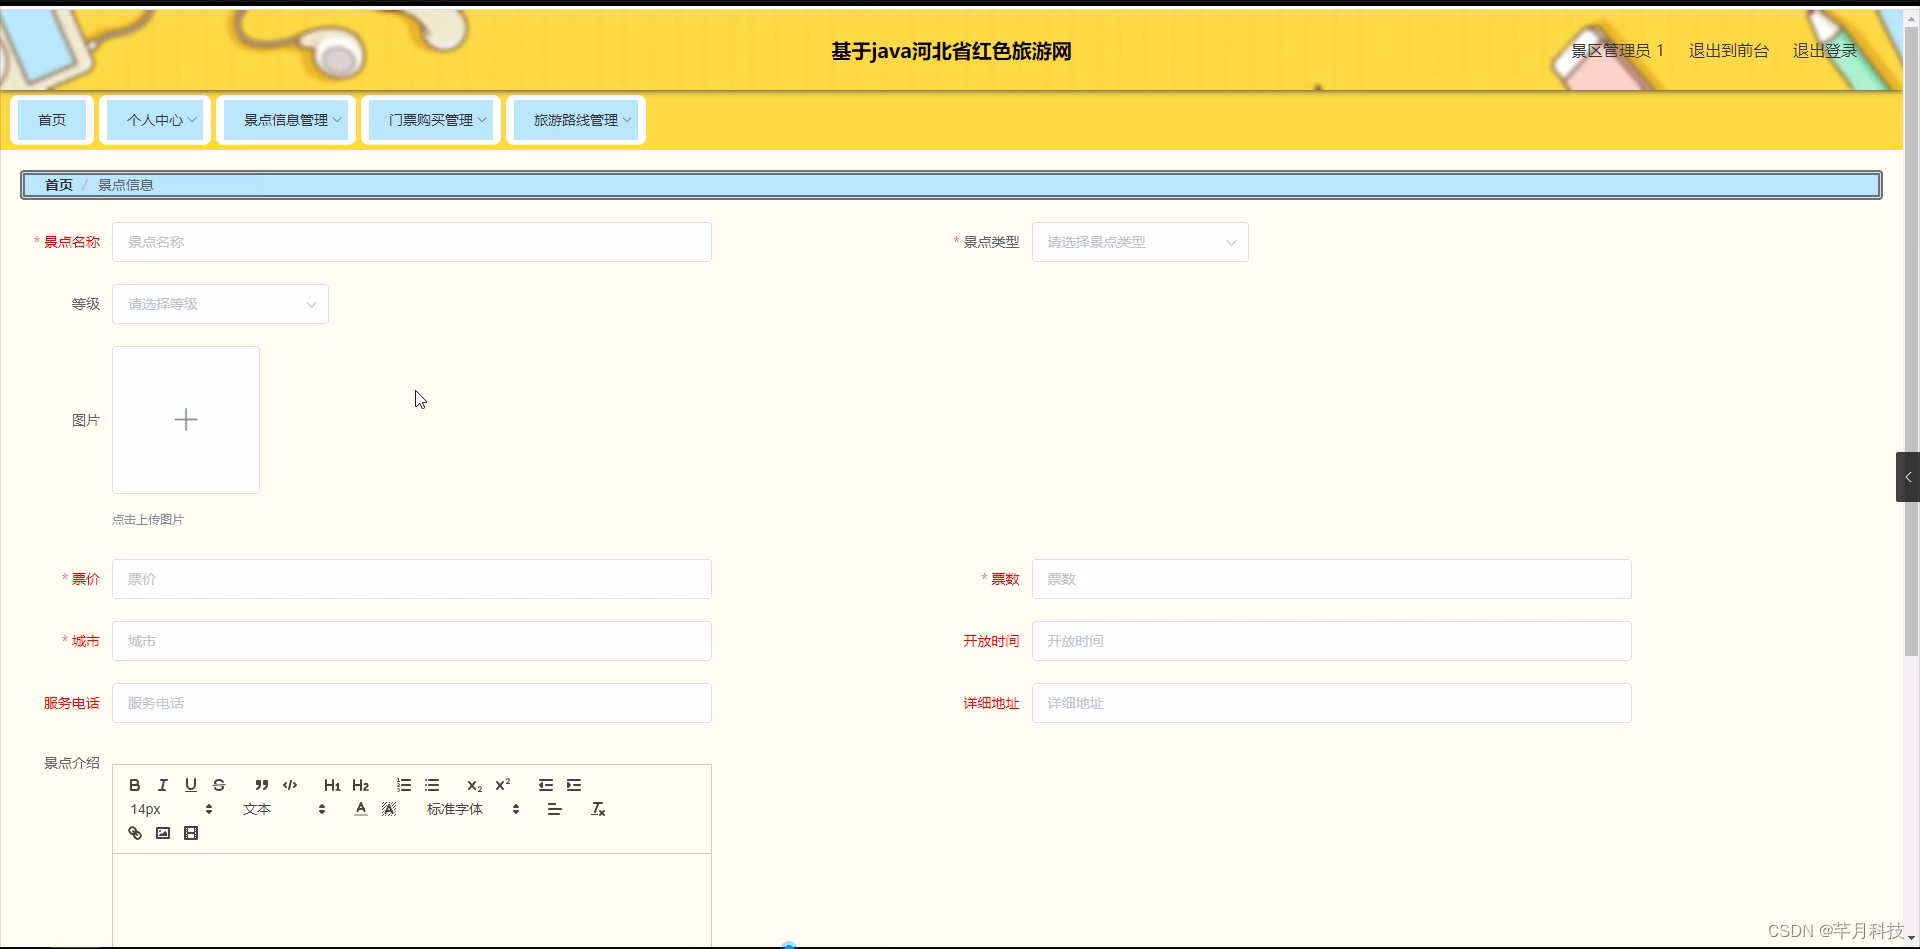Apply strikethrough formatting
1920x949 pixels.
point(218,785)
